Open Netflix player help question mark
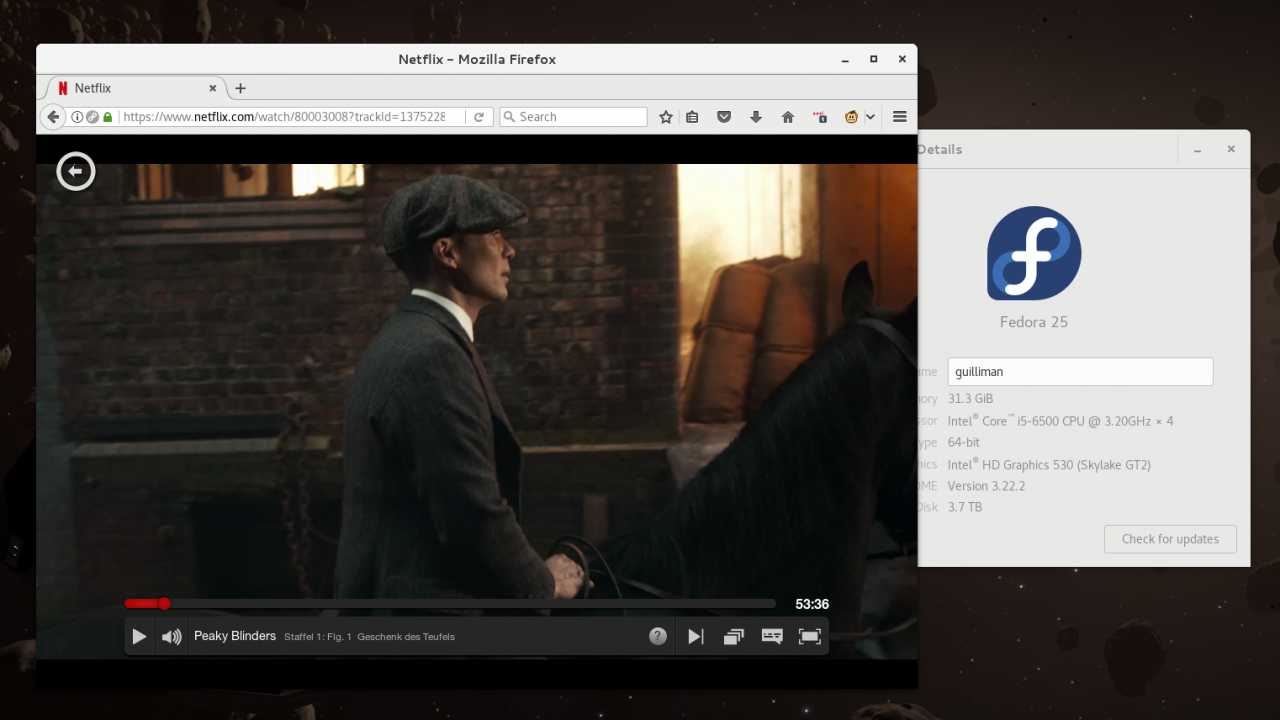Screen dimensions: 1280x720 tap(658, 636)
